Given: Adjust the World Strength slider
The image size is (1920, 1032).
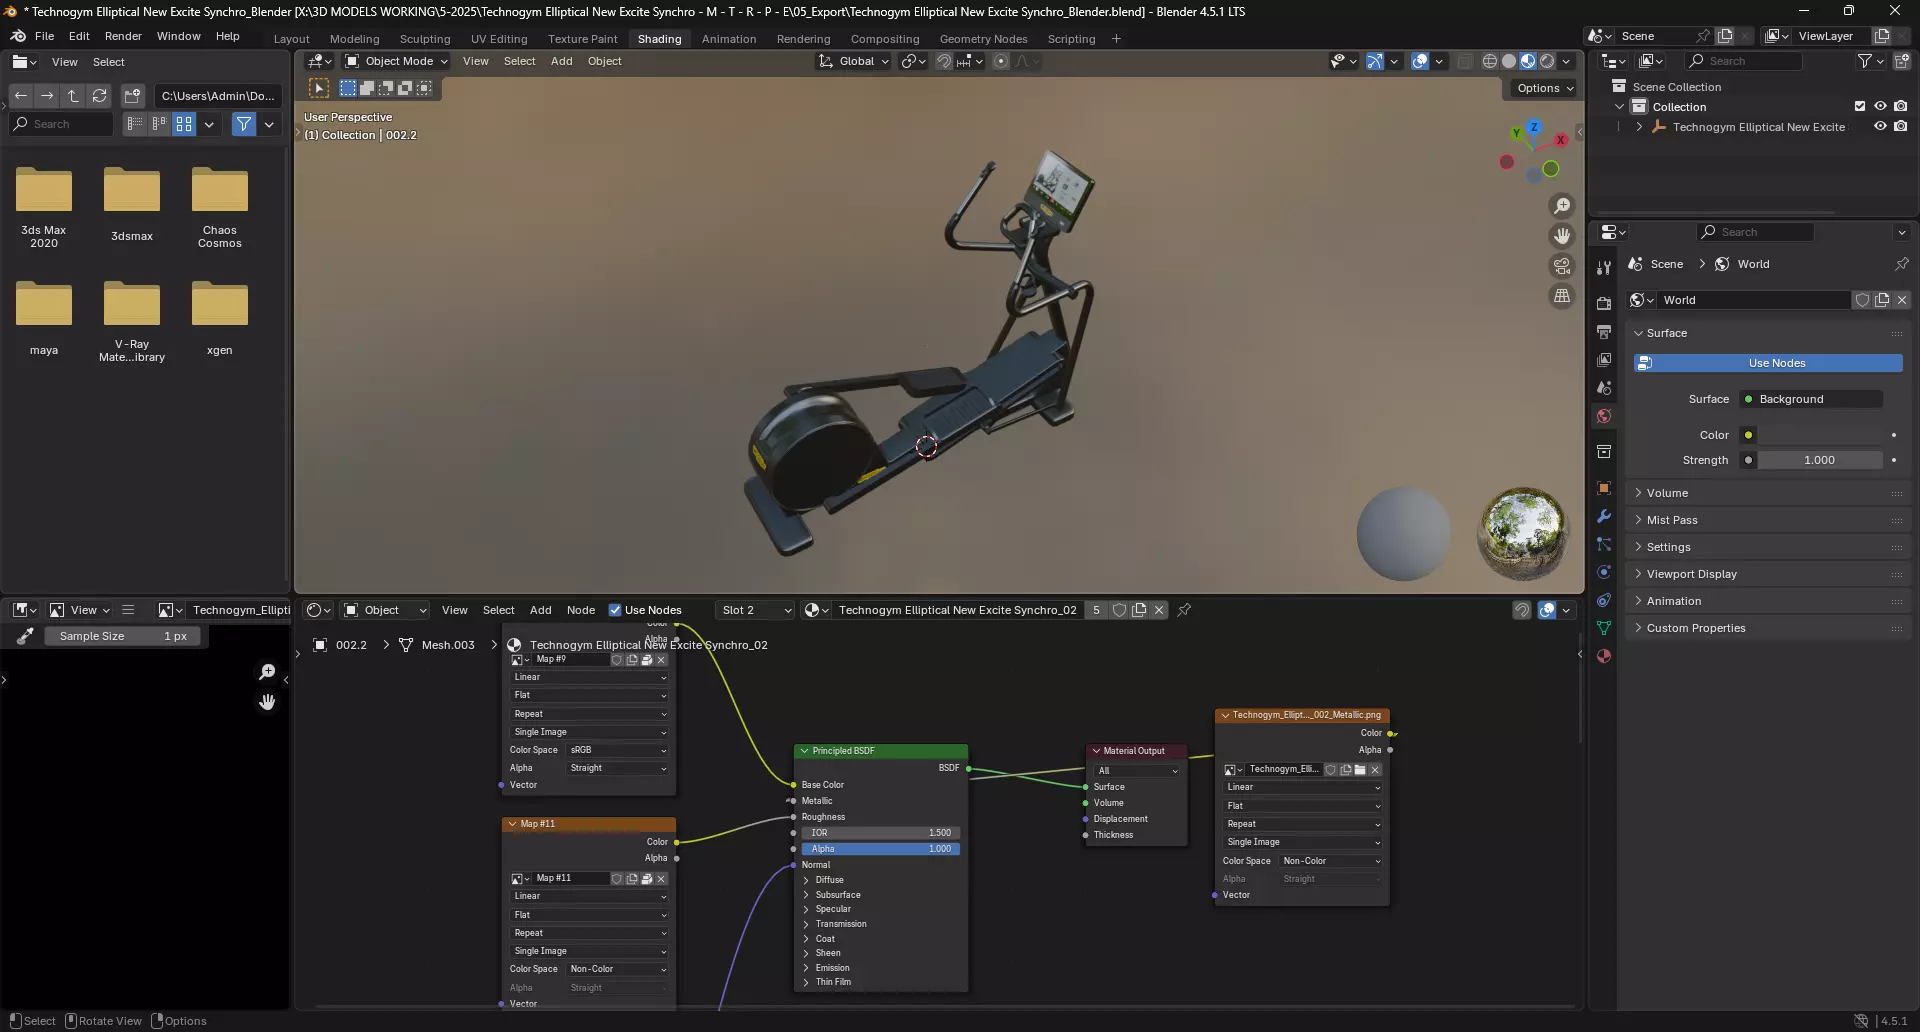Looking at the screenshot, I should coord(1820,460).
